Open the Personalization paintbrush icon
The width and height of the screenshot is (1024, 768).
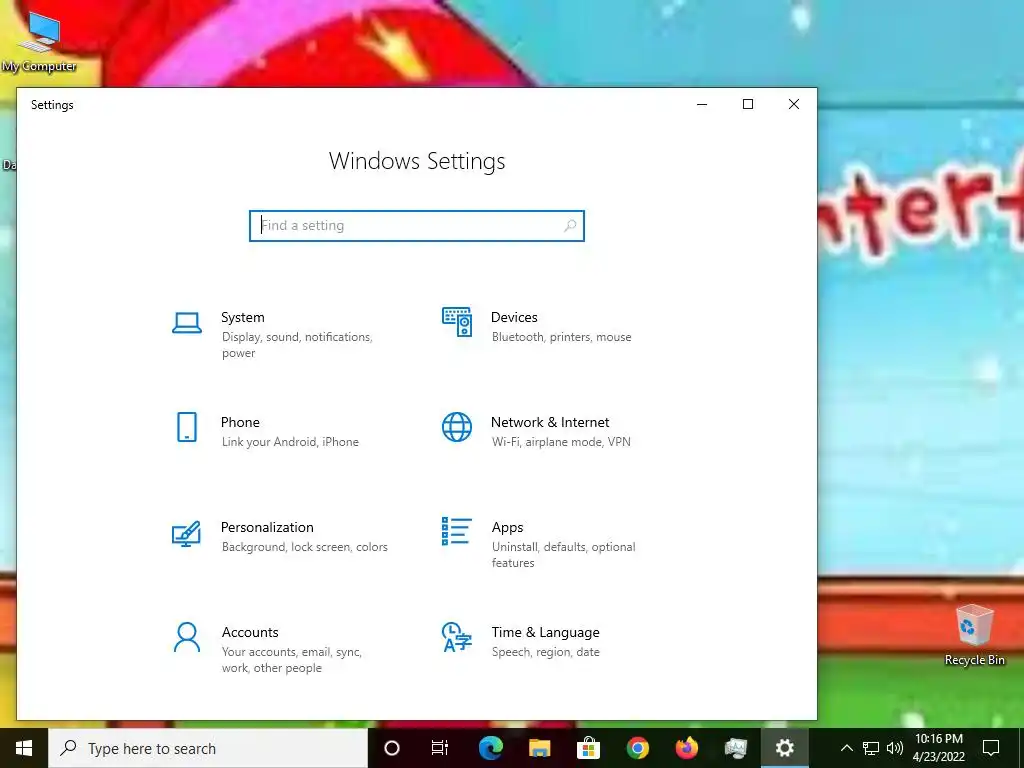[x=186, y=534]
